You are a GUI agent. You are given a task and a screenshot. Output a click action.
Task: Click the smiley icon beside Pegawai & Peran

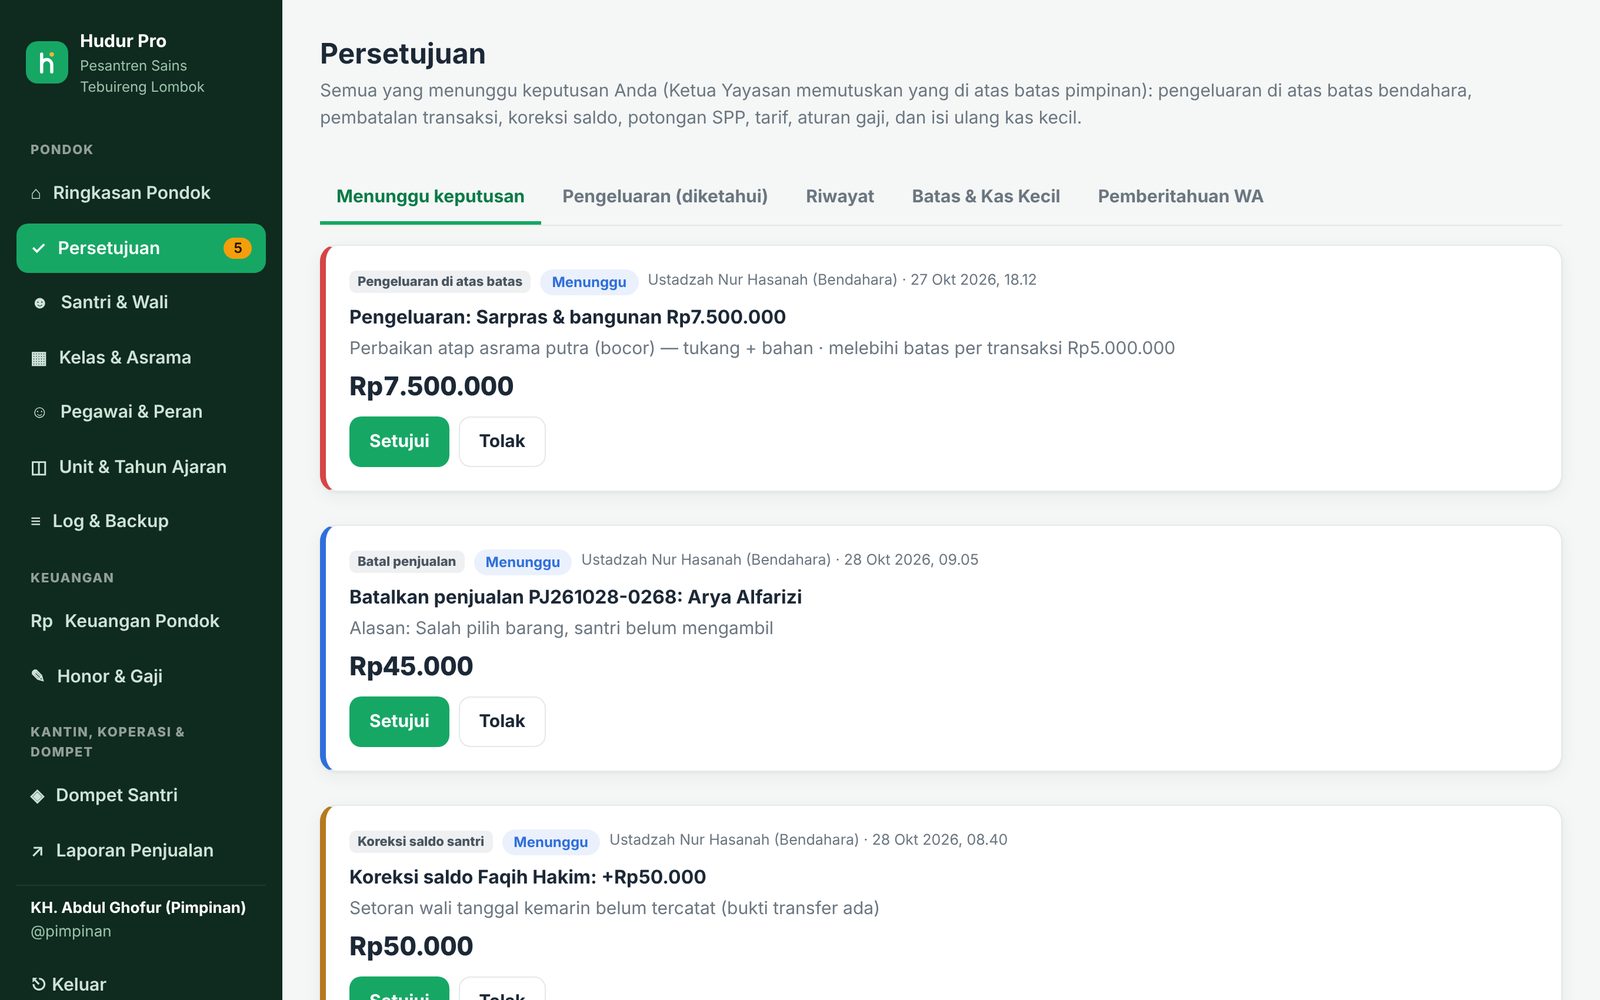[x=39, y=412]
